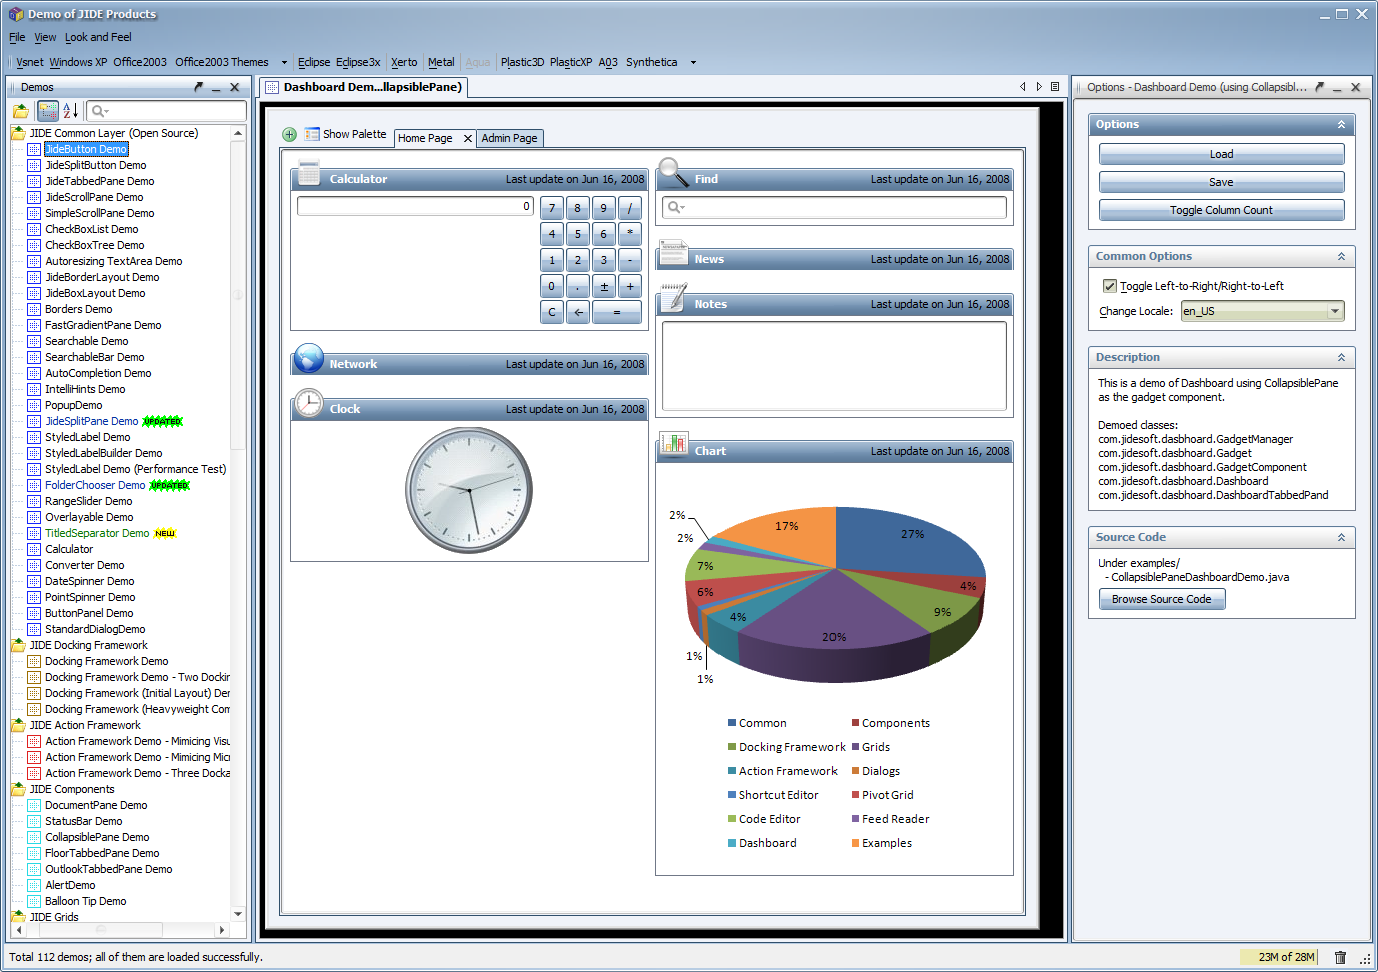Select JideSplitButton Demo in tree
The height and width of the screenshot is (972, 1378).
point(95,165)
